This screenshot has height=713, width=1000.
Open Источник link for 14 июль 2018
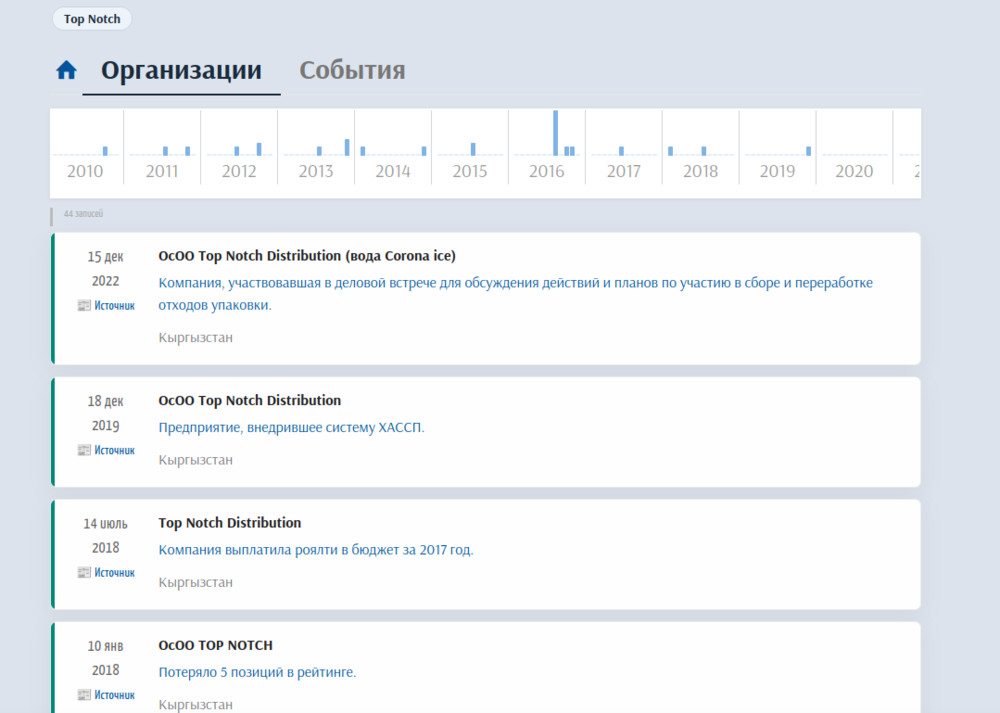[114, 573]
